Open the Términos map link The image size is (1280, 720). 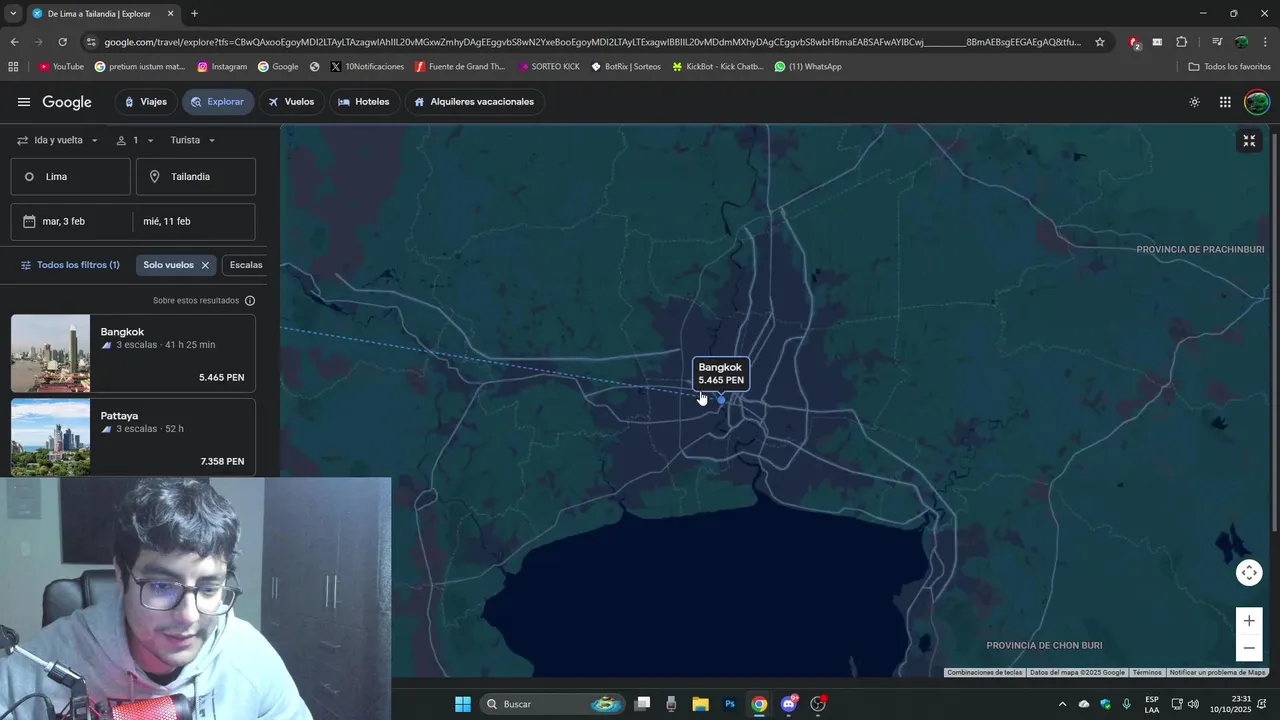tap(1147, 672)
